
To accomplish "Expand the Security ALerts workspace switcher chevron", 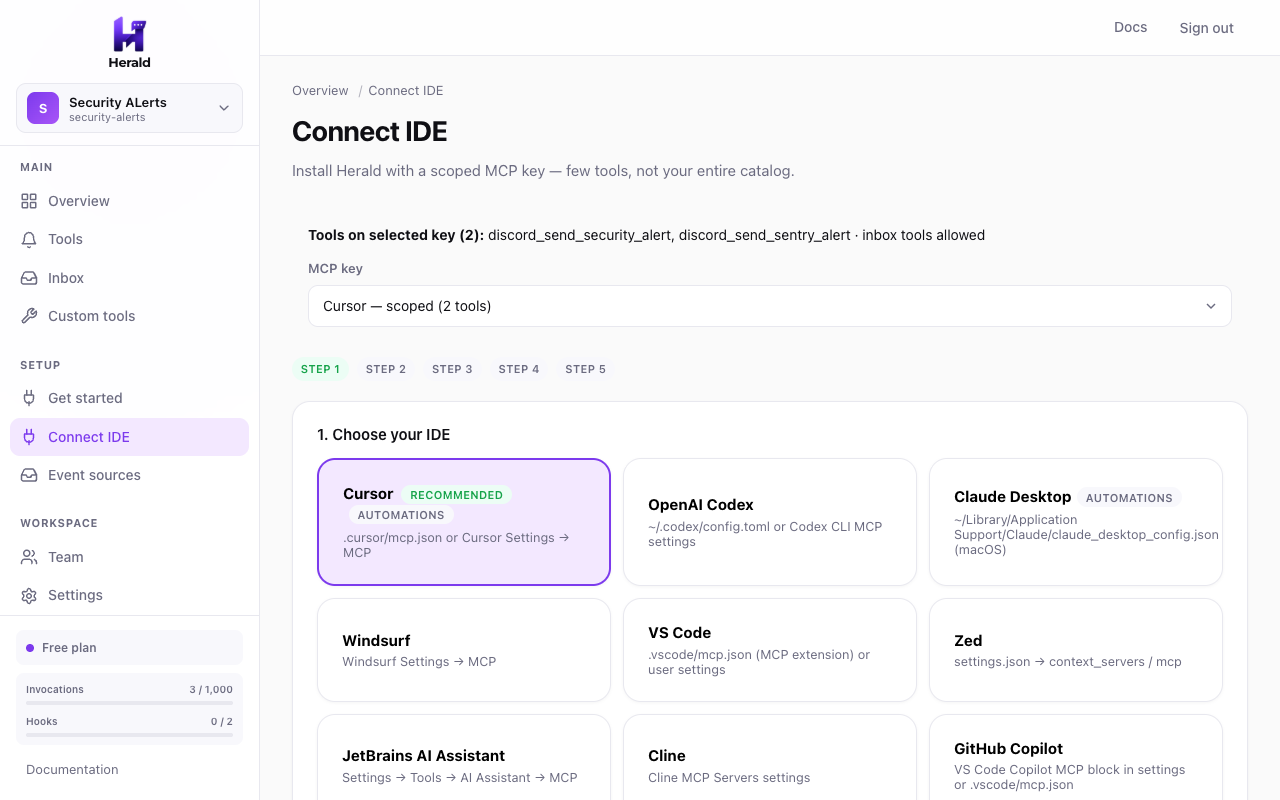I will 224,108.
